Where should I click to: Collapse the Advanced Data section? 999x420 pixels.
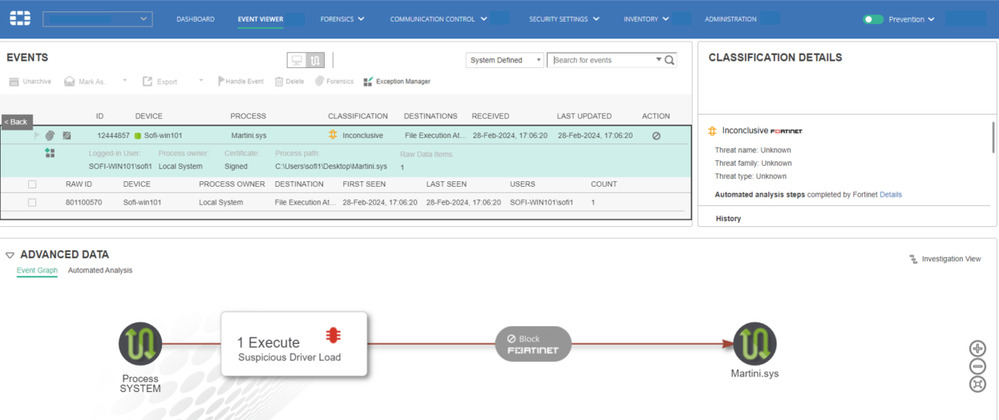10,256
